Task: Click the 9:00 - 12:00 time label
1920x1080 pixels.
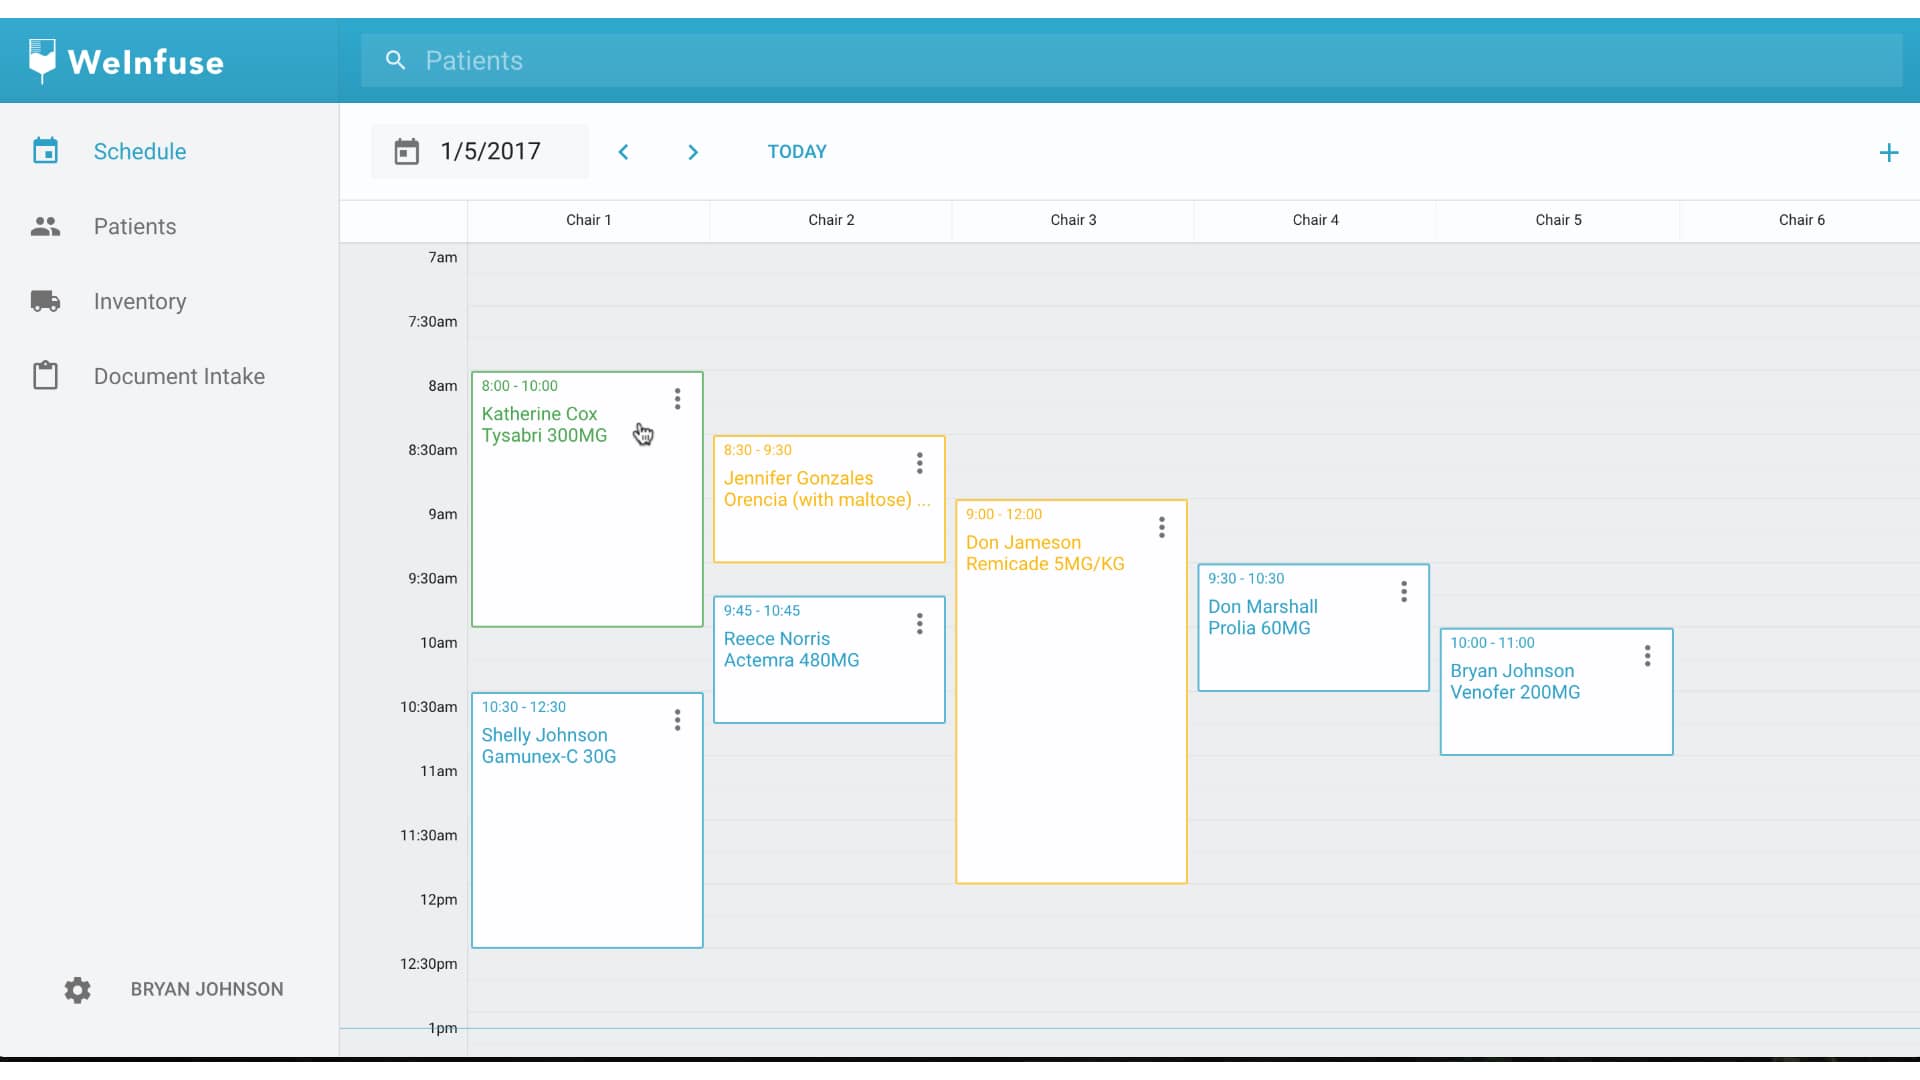Action: point(1004,514)
